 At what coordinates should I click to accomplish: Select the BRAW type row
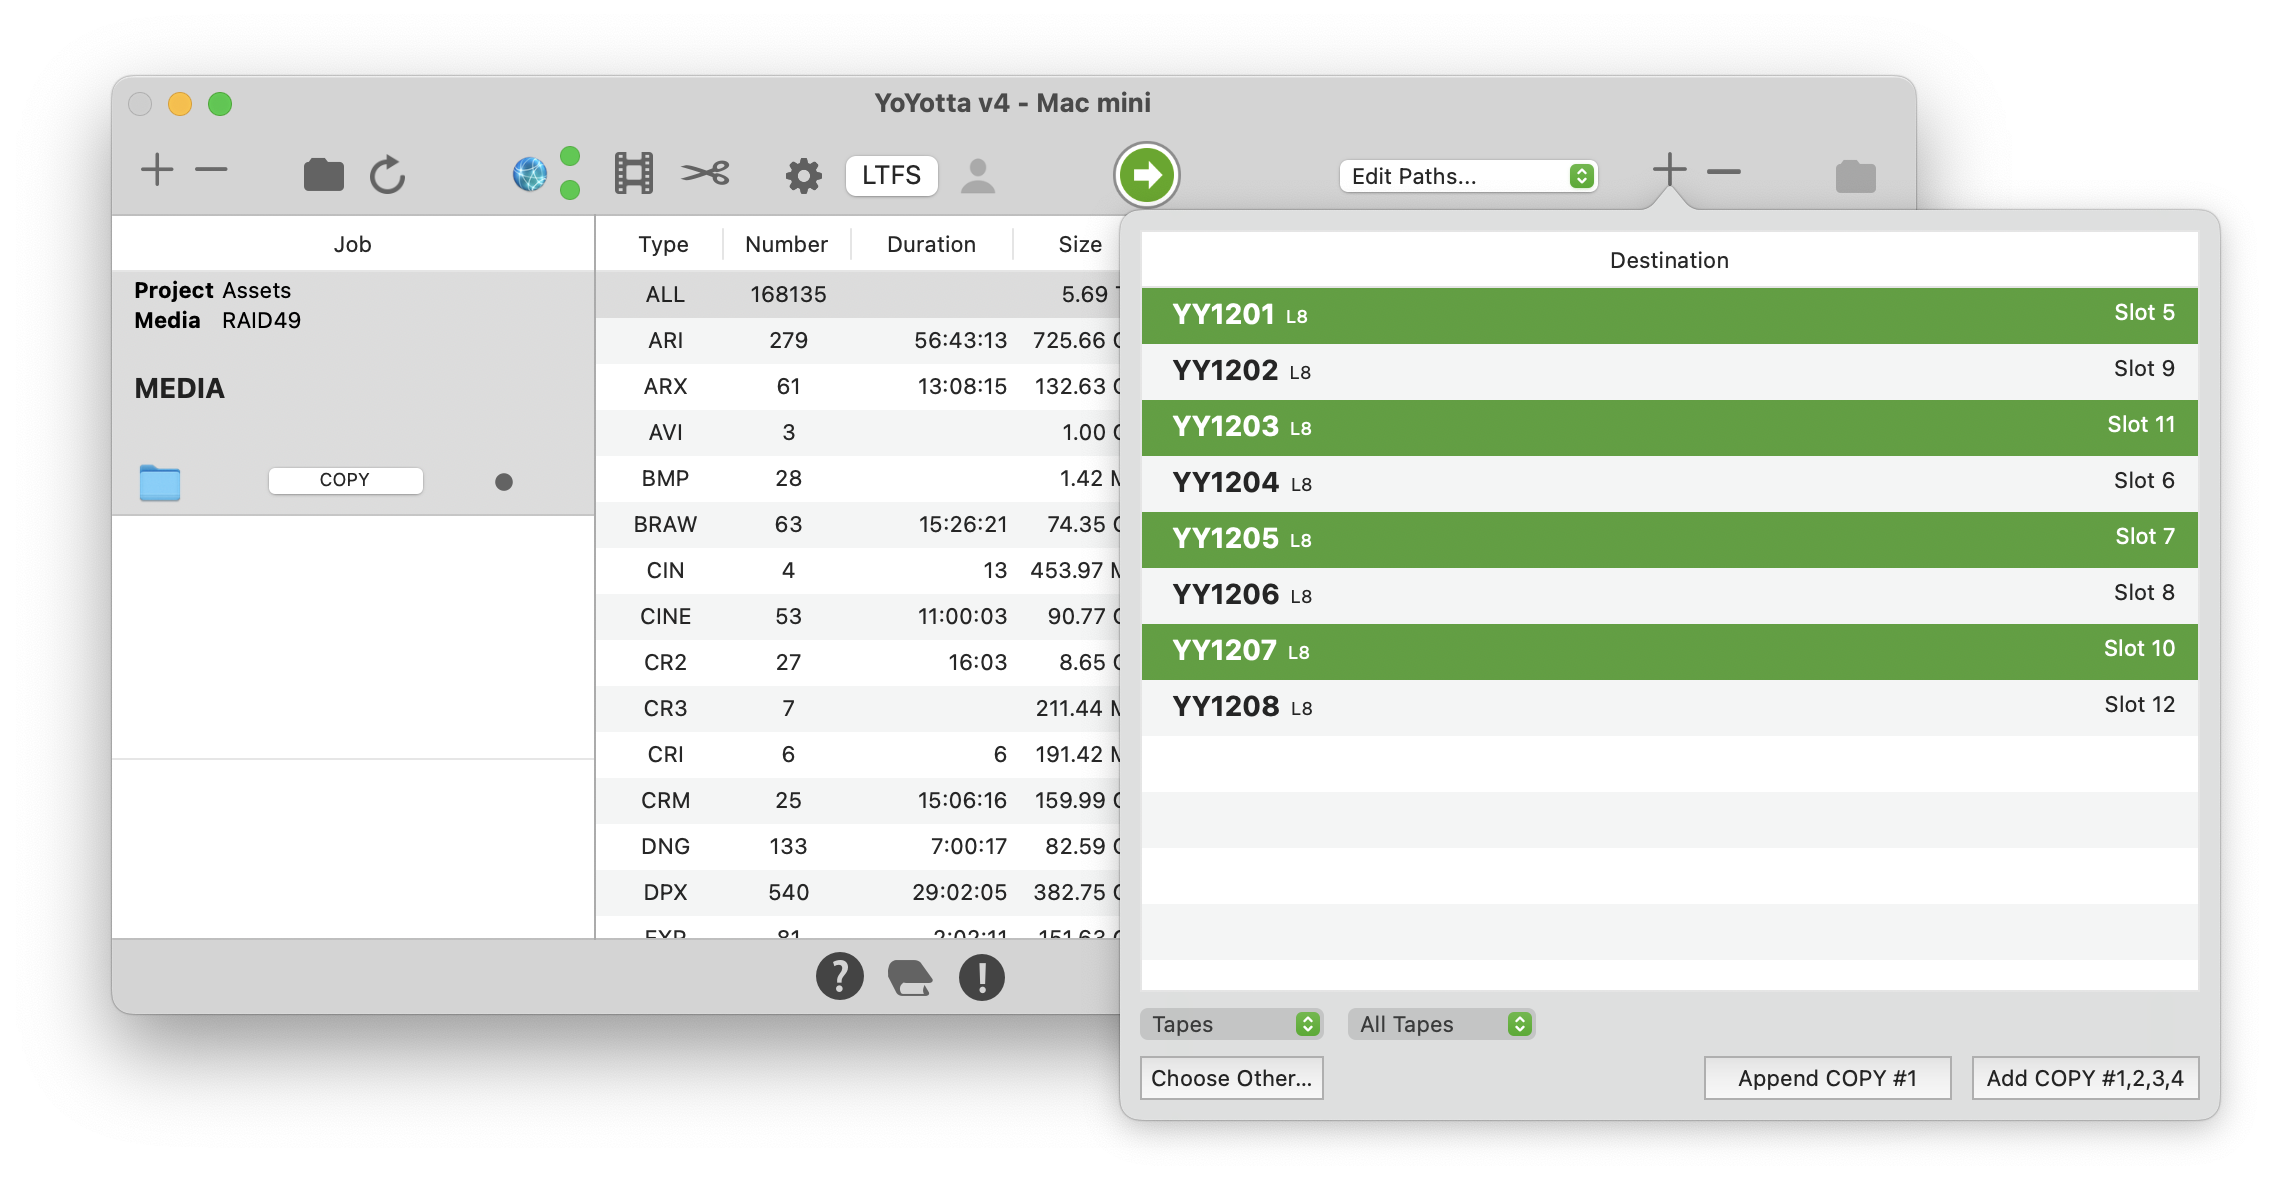point(858,524)
